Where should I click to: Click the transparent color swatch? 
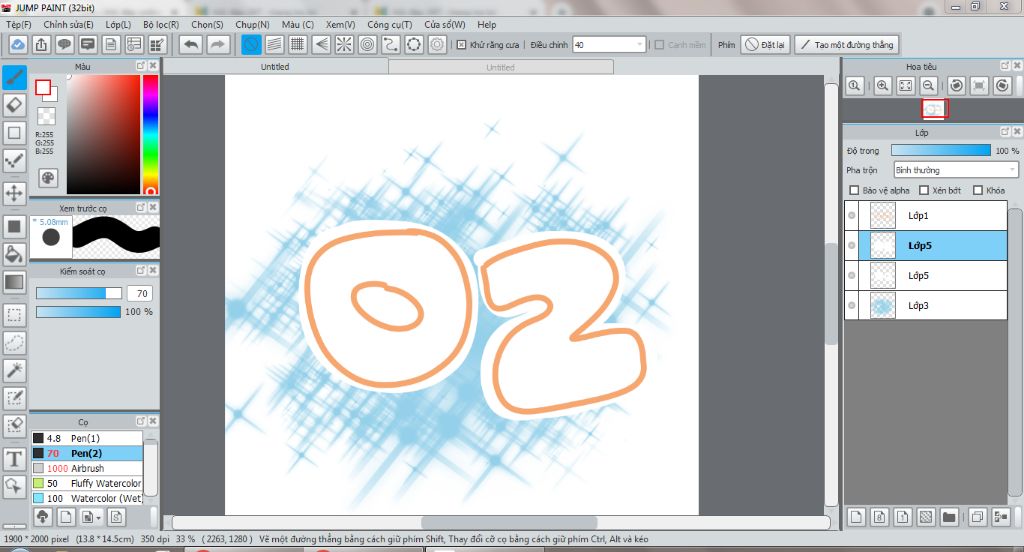[46, 116]
